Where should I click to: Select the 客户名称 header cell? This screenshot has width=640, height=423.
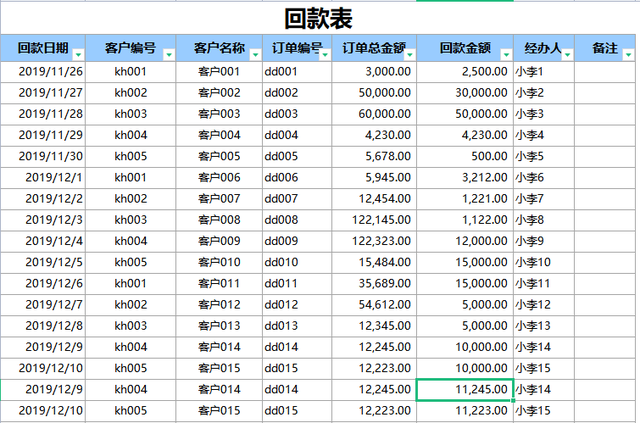(x=219, y=48)
